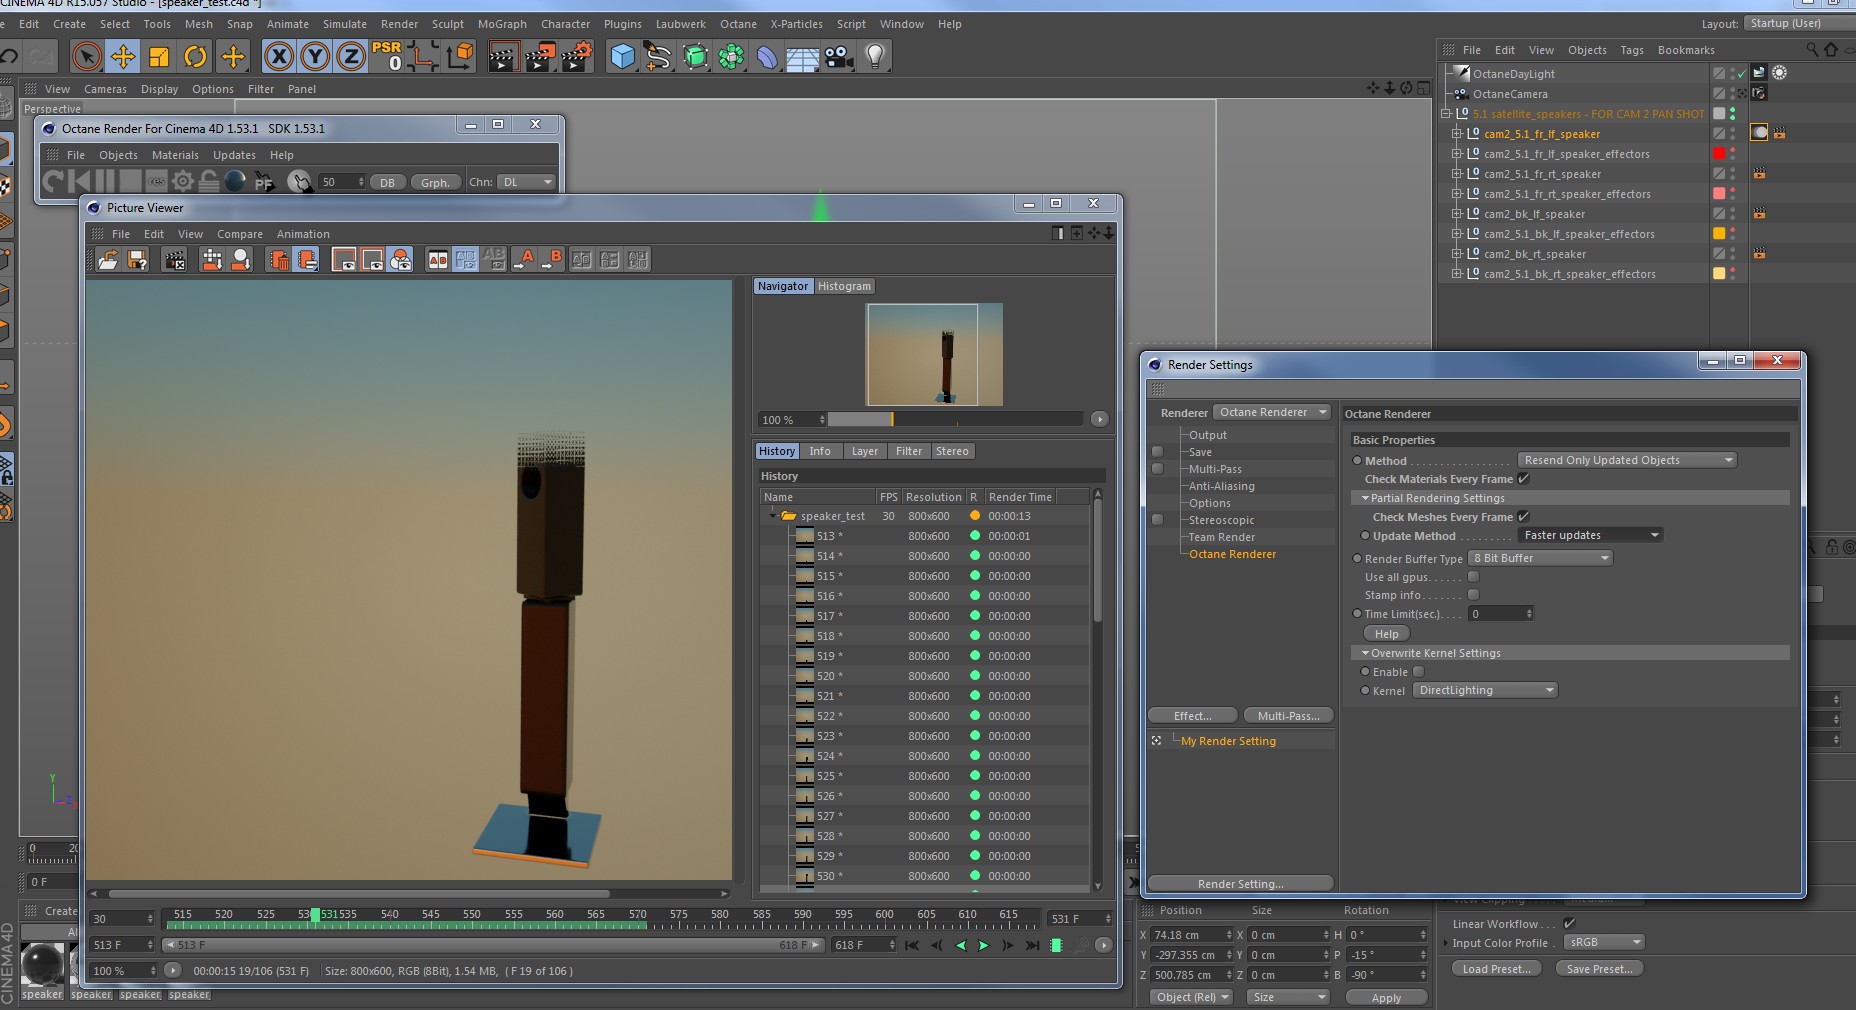Select the Move tool in the main toolbar
The image size is (1856, 1010).
[x=123, y=57]
